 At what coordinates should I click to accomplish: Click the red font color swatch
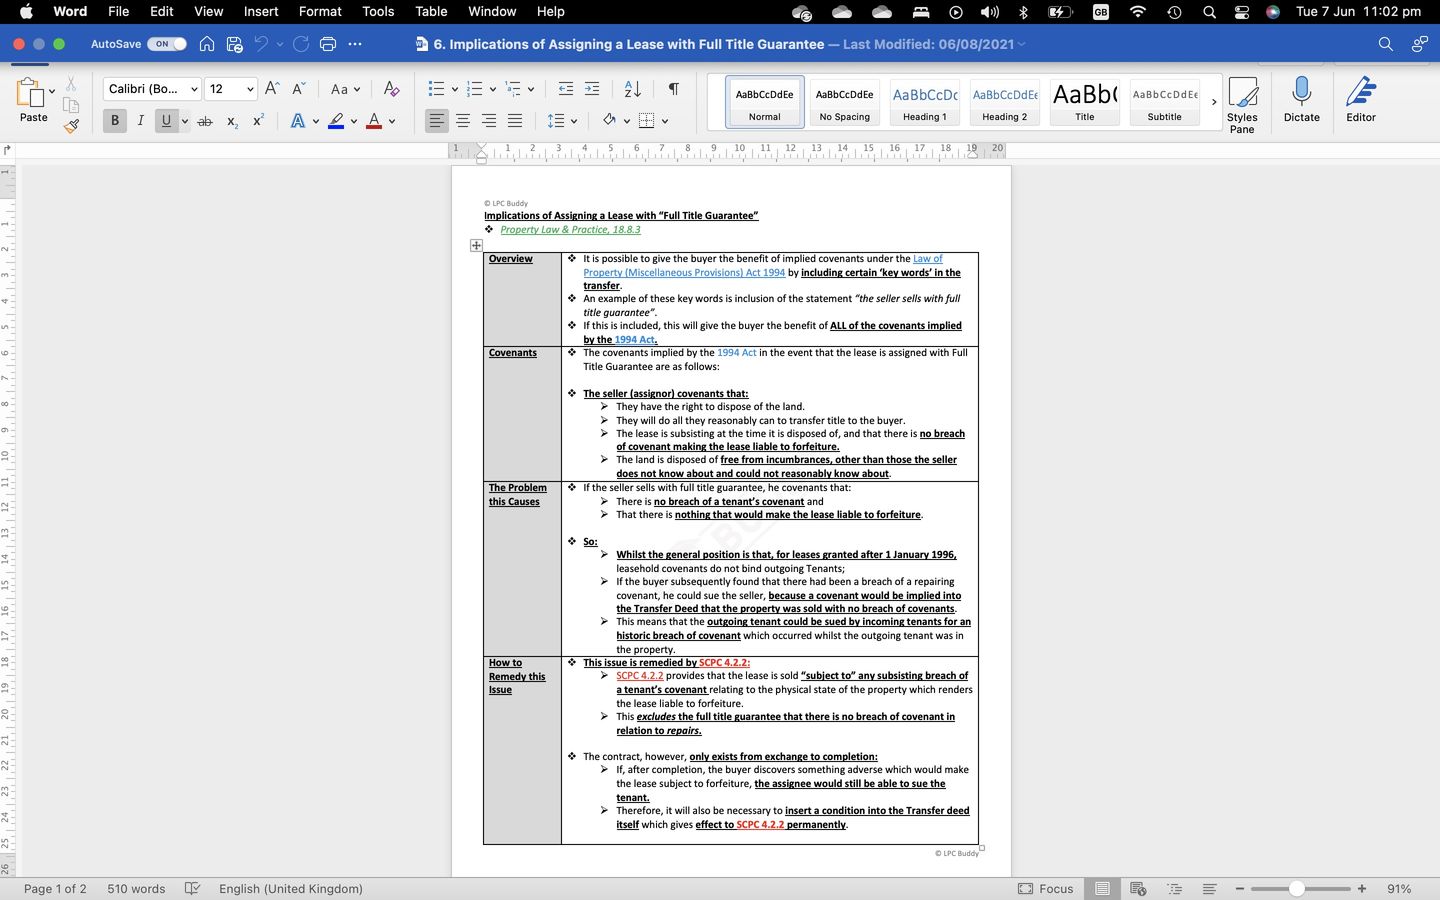point(374,121)
